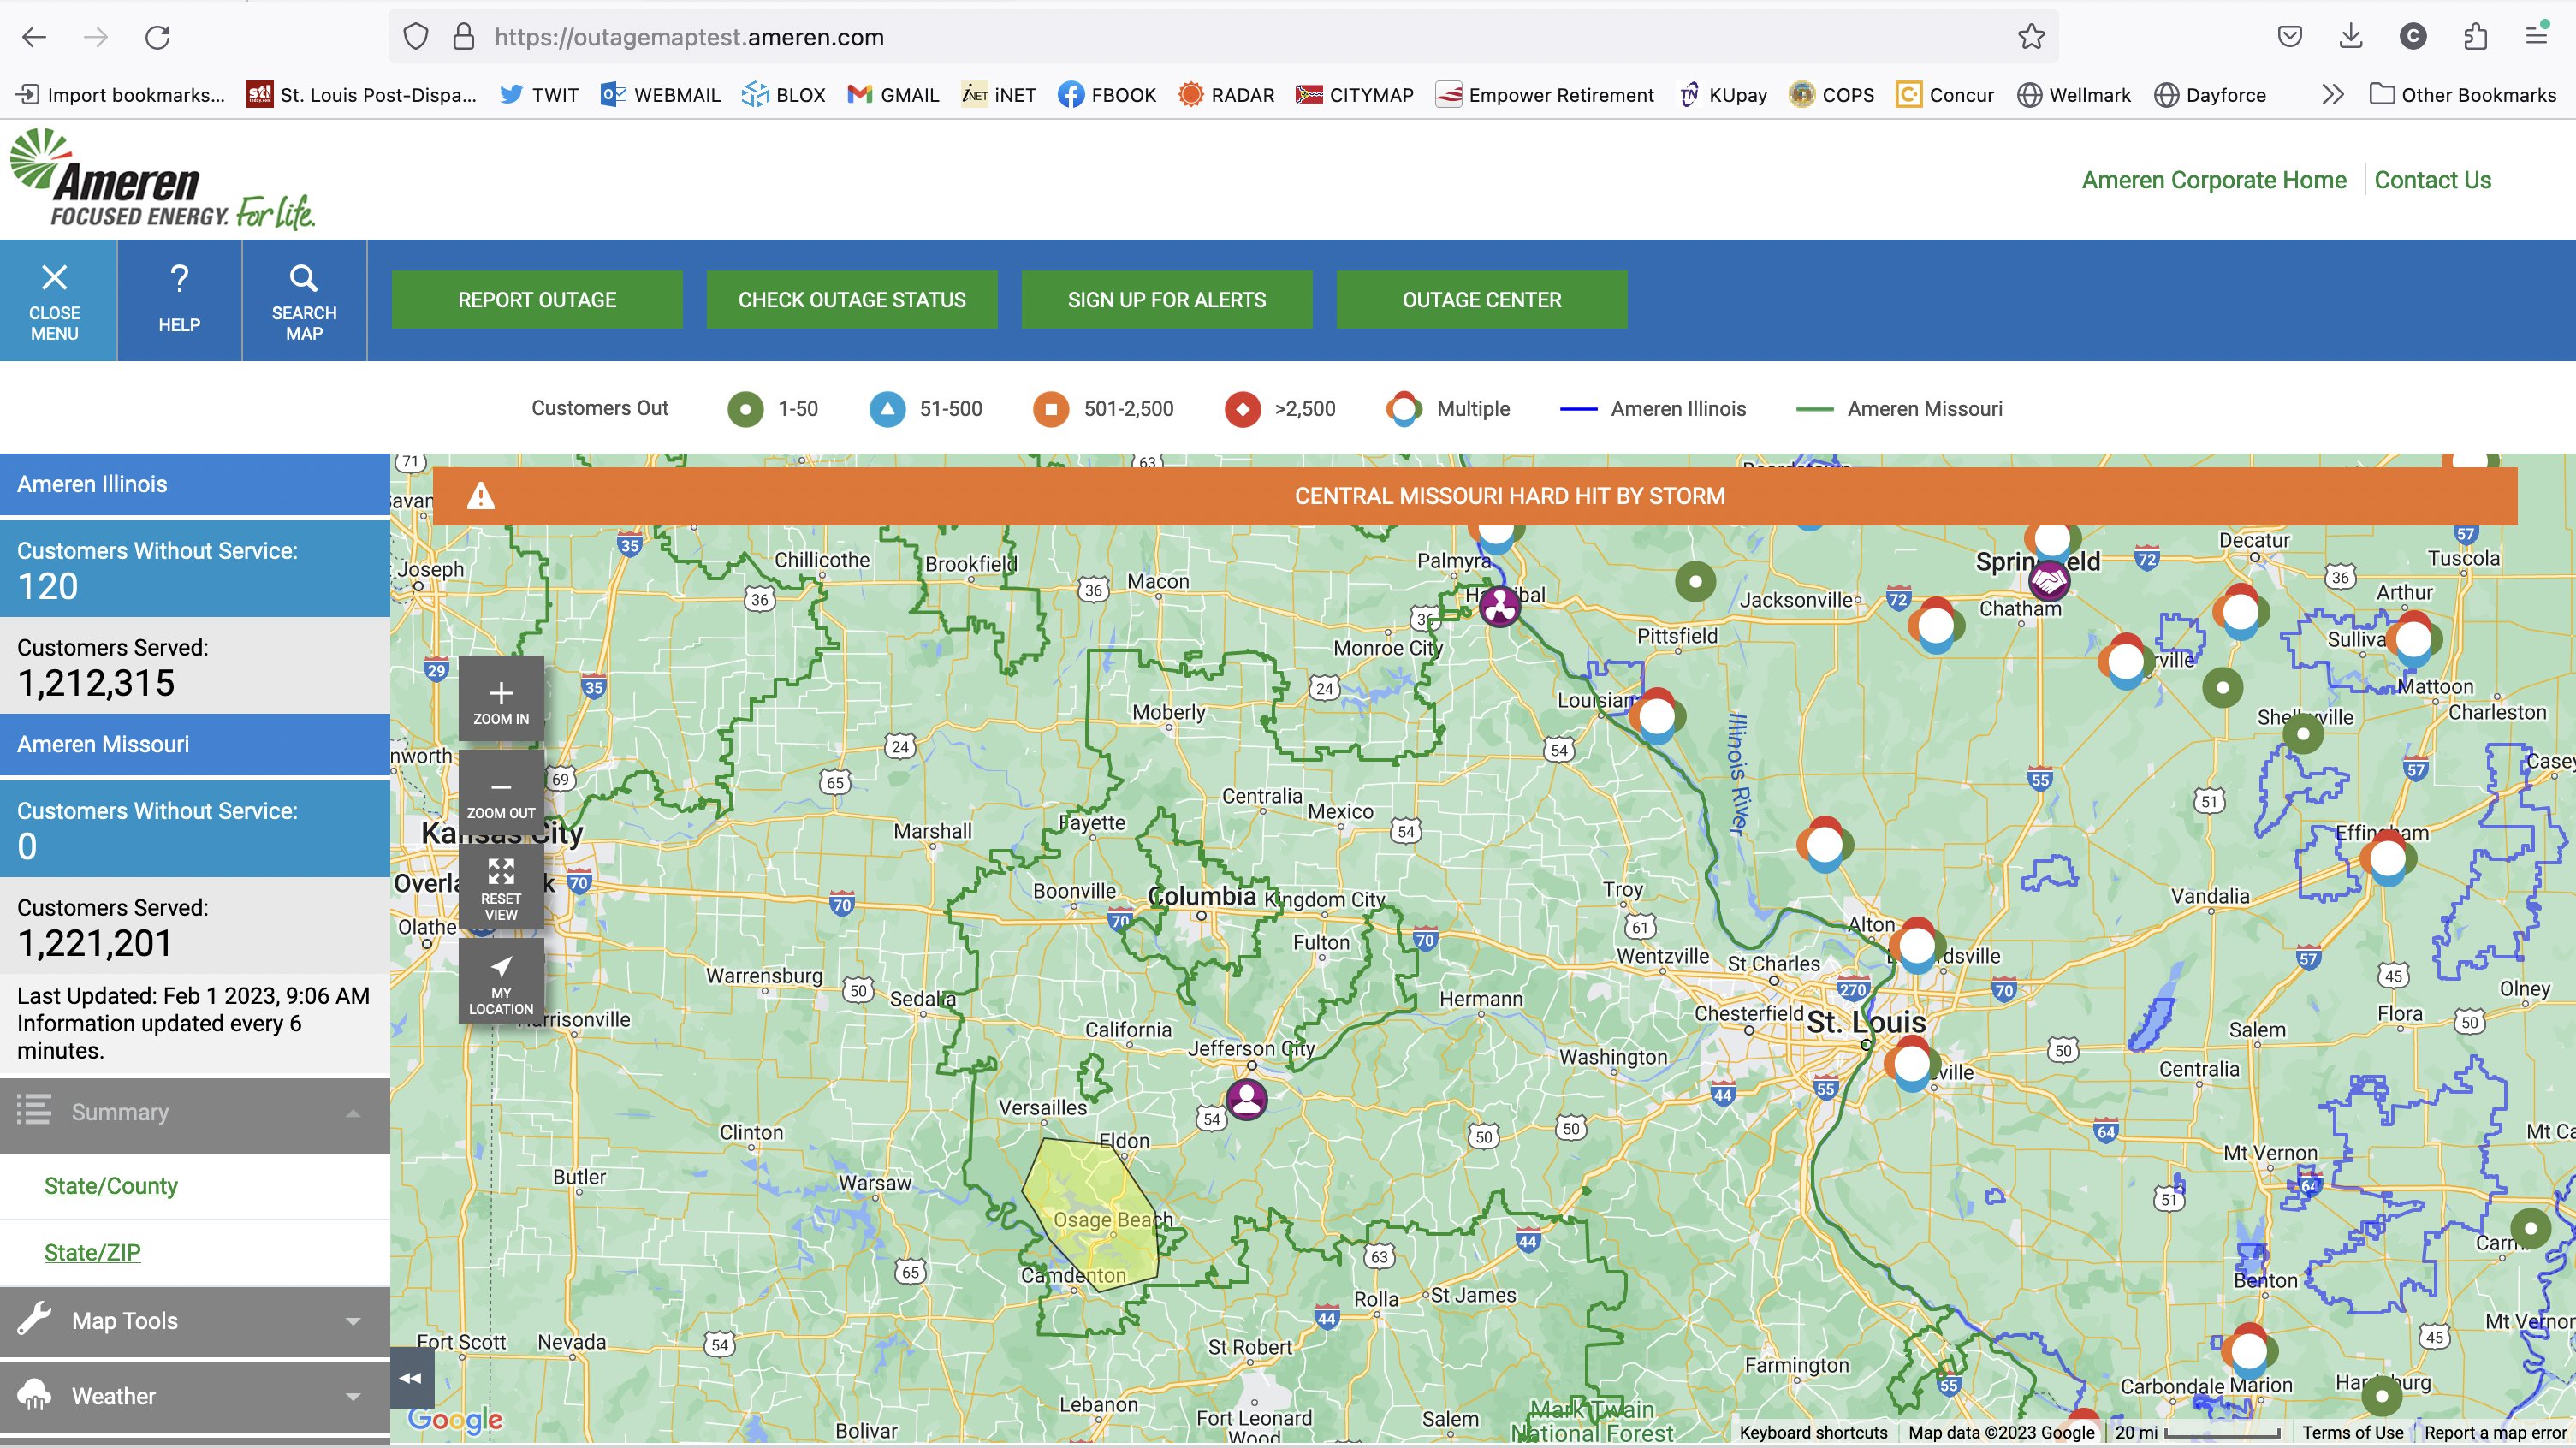Collapse the side panel with double arrows
The height and width of the screenshot is (1448, 2576).
411,1378
